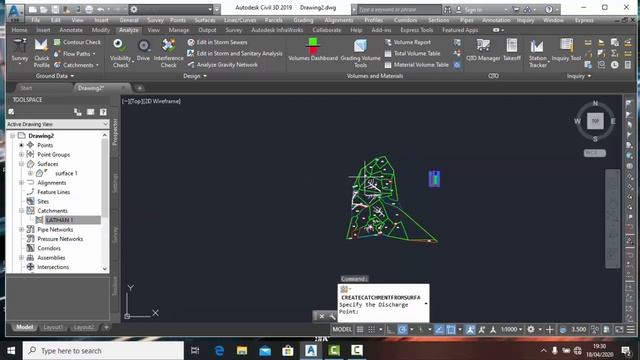Screen dimensions: 640x360
Task: Generate a Volume Report
Action: point(408,42)
